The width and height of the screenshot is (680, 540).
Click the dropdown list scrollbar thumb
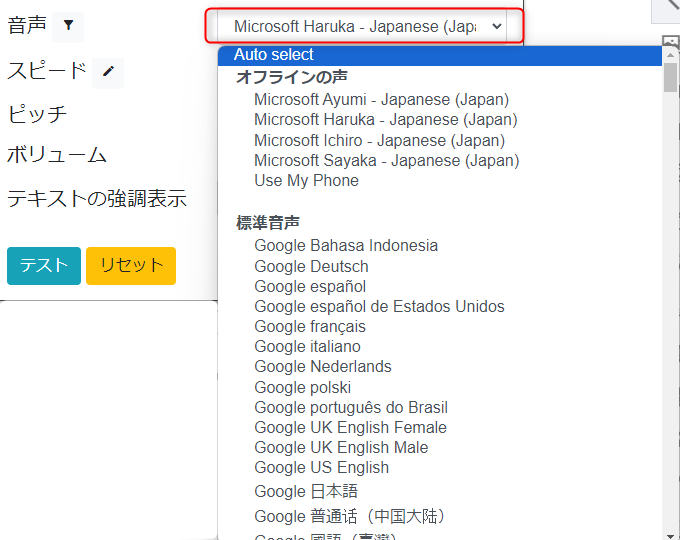670,77
